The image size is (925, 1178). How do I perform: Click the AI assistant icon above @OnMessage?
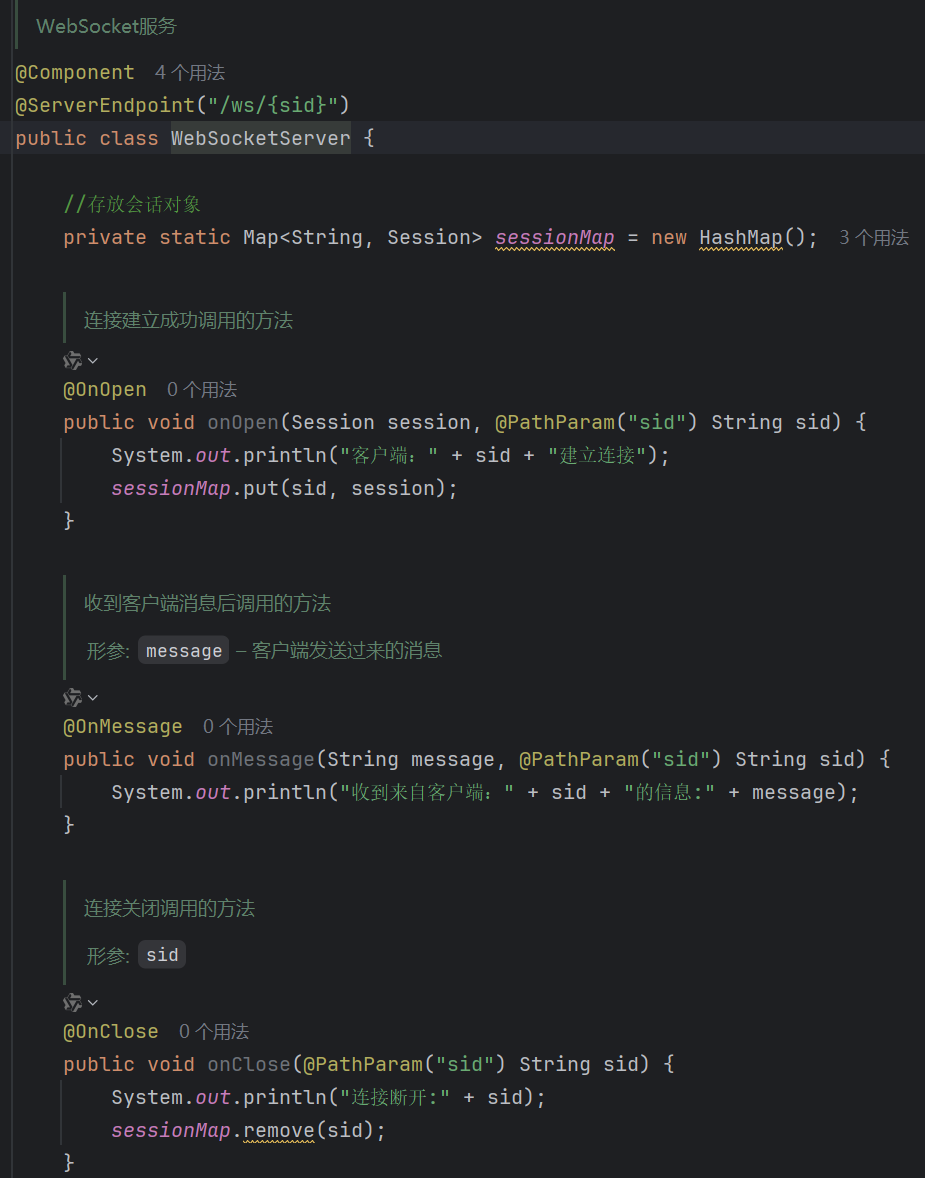[72, 697]
